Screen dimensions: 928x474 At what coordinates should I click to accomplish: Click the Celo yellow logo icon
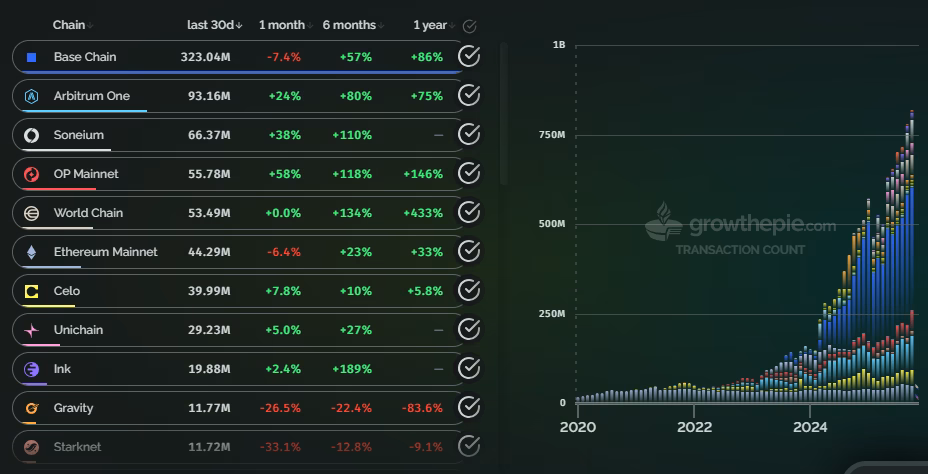(x=31, y=292)
